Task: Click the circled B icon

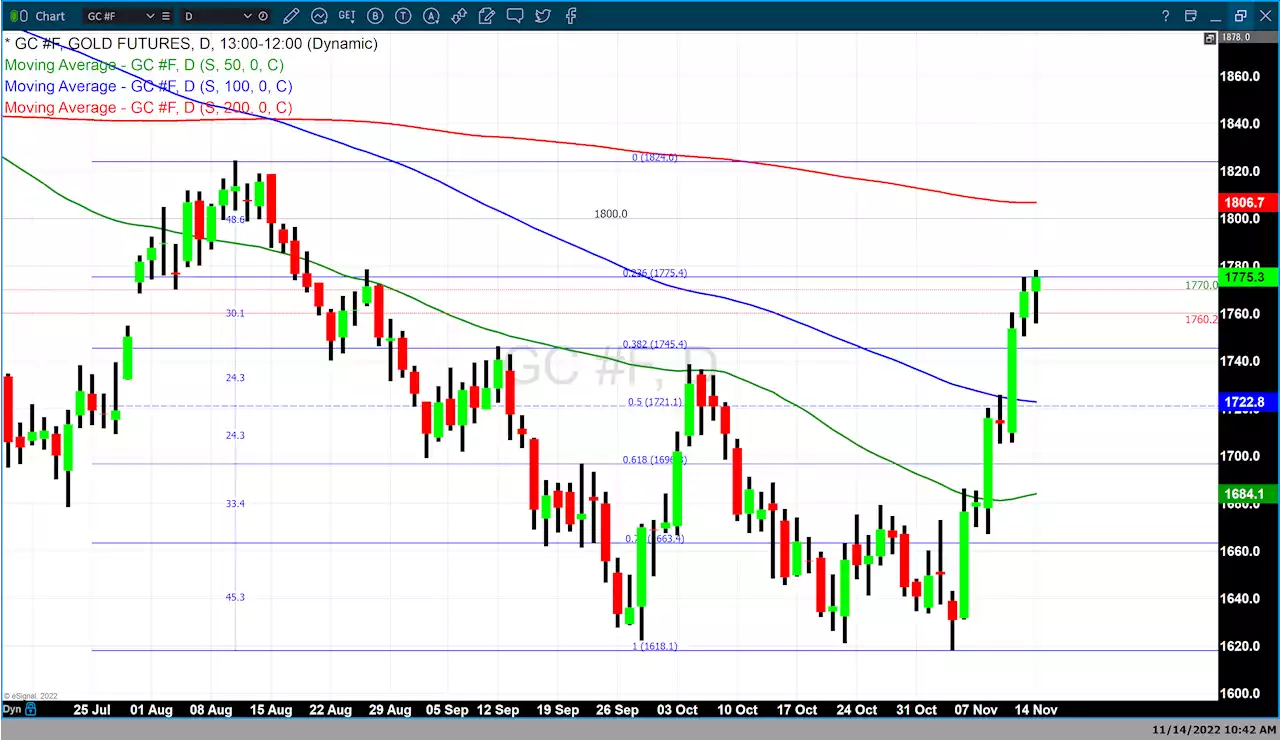Action: 375,16
